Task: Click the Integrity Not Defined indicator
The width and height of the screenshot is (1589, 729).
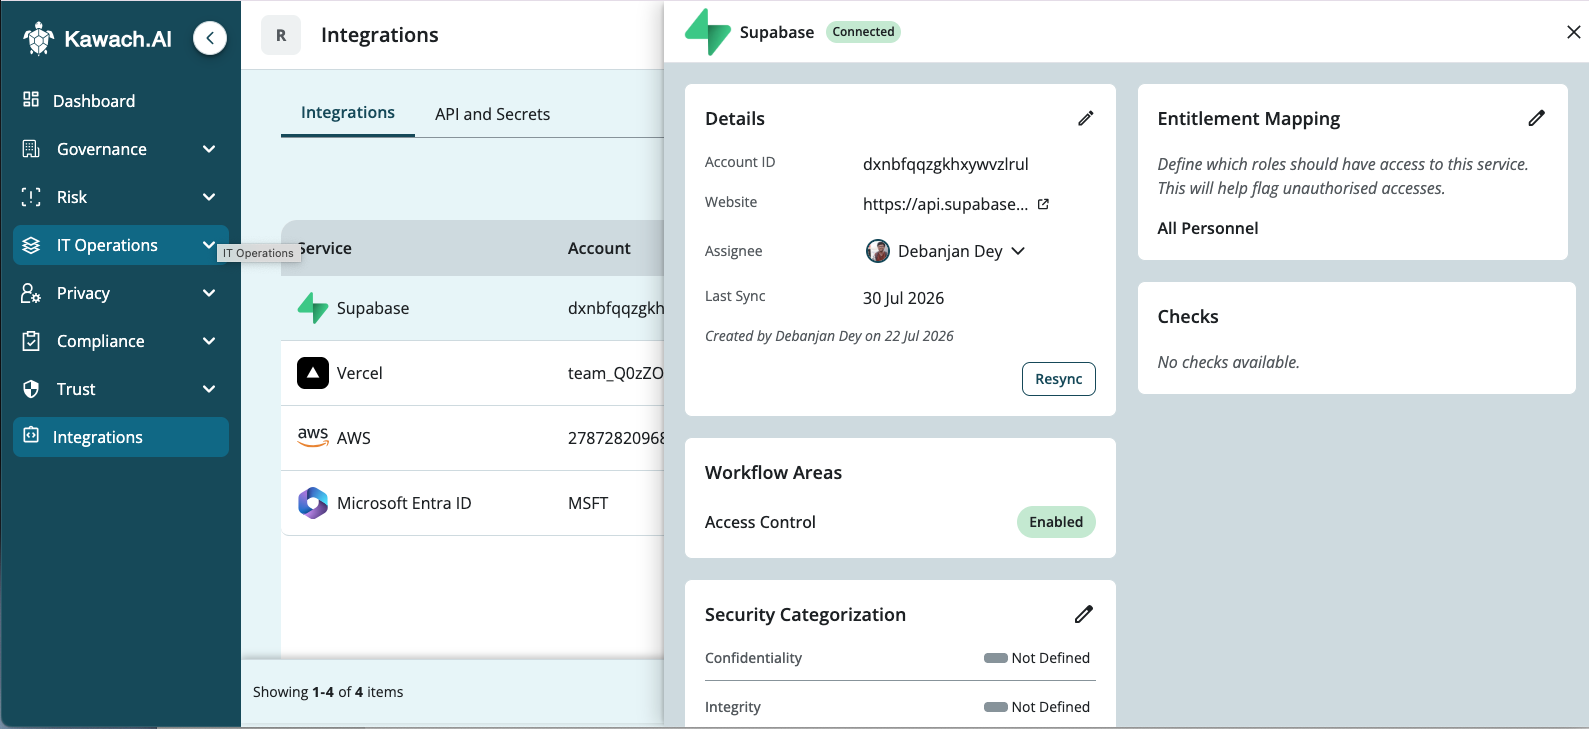Action: [1037, 707]
